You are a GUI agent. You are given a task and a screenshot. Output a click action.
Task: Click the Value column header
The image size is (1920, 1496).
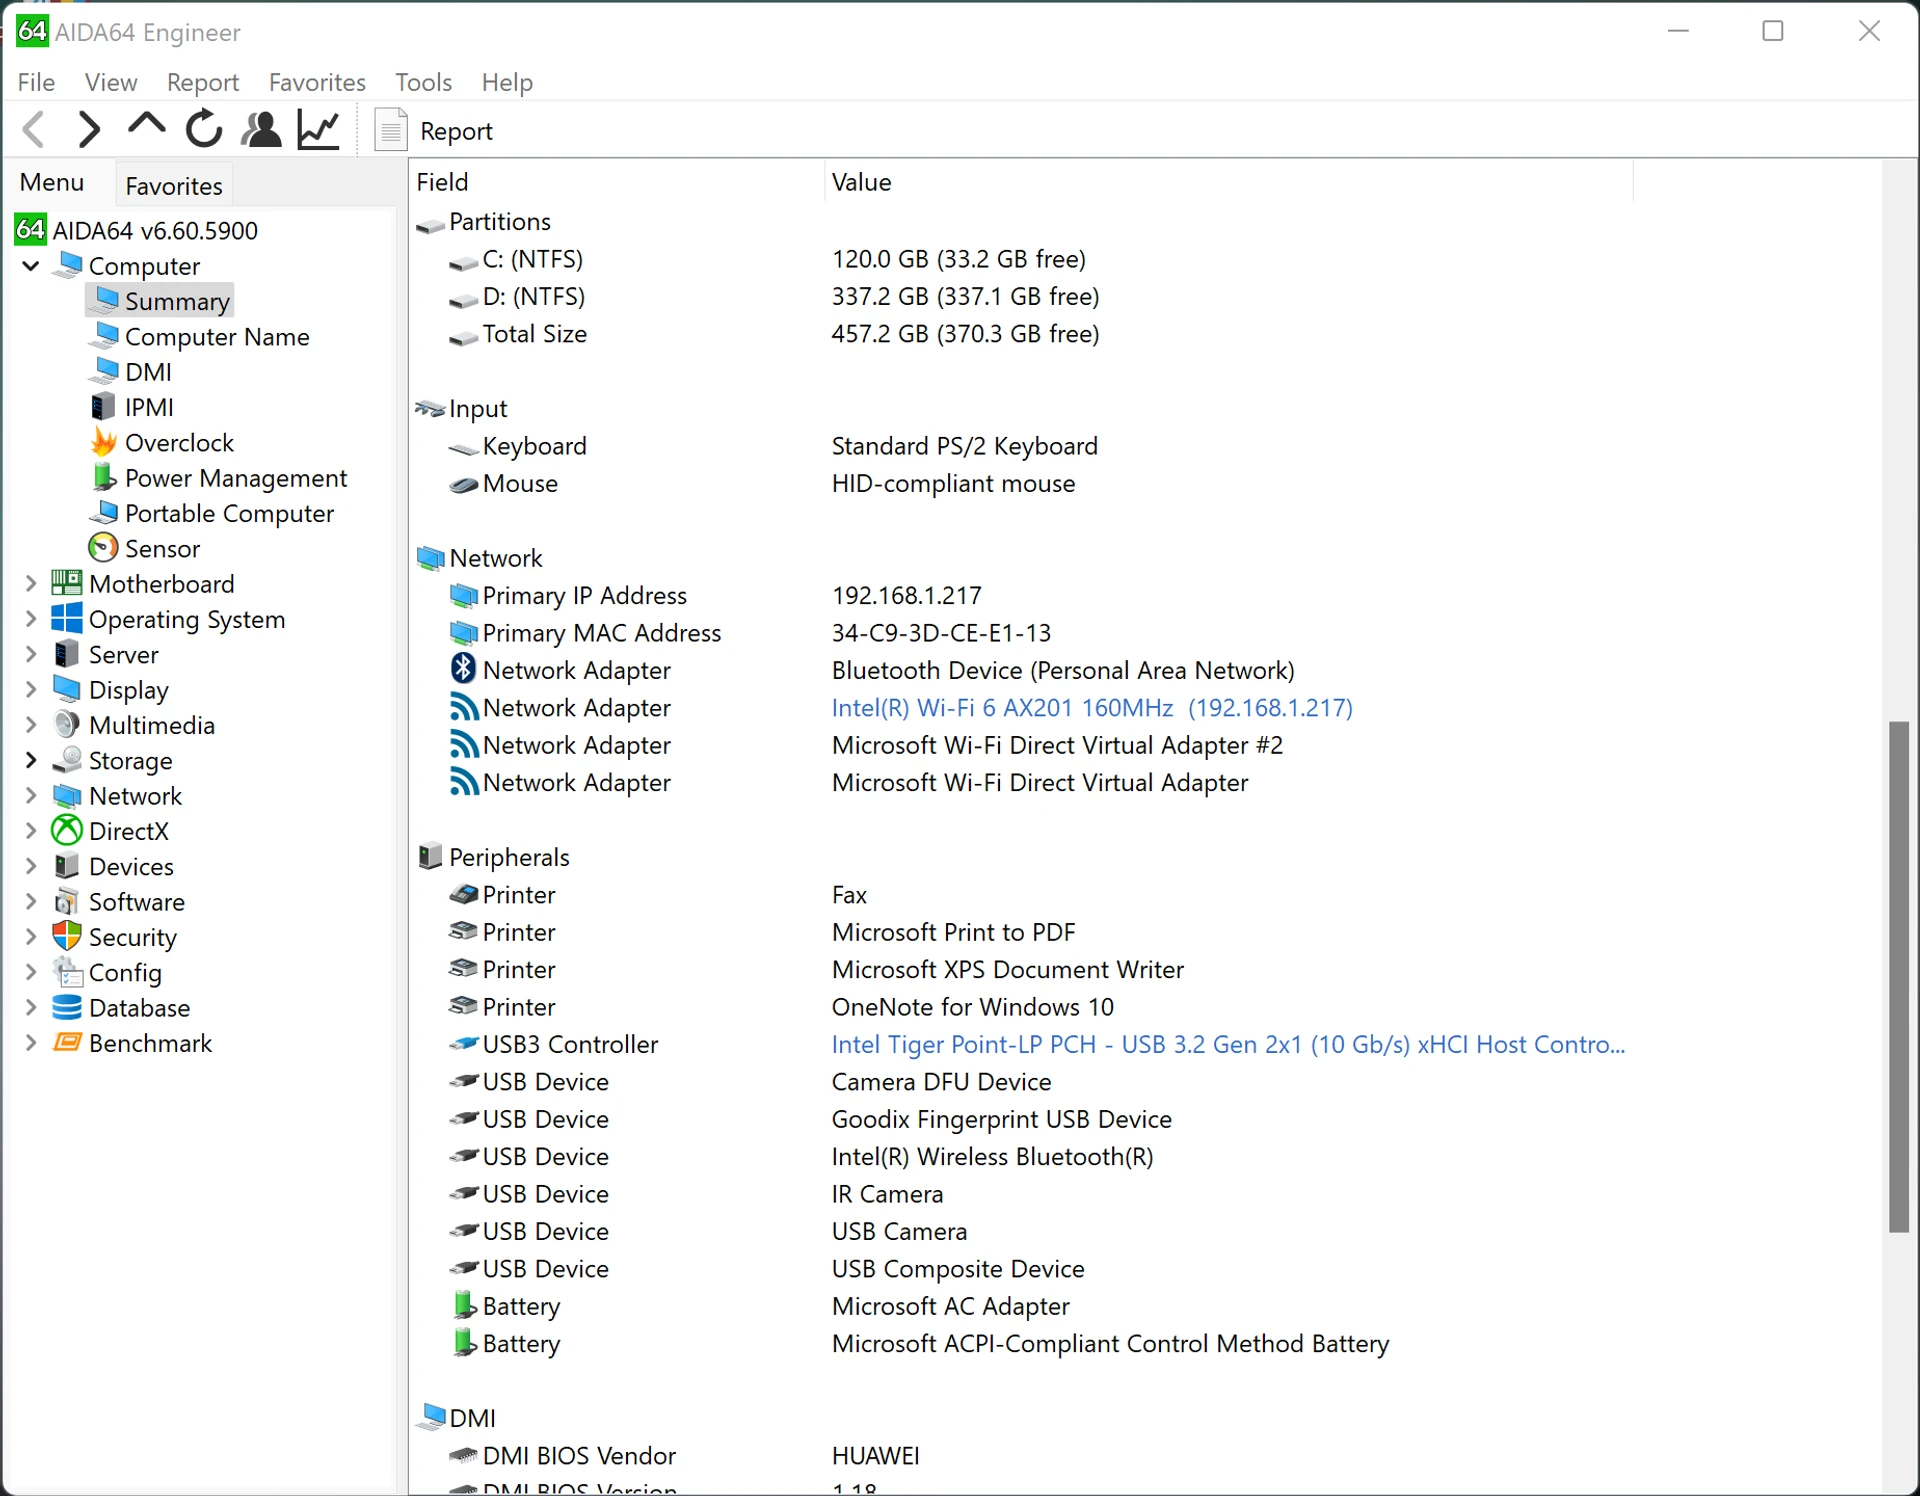pyautogui.click(x=1229, y=182)
